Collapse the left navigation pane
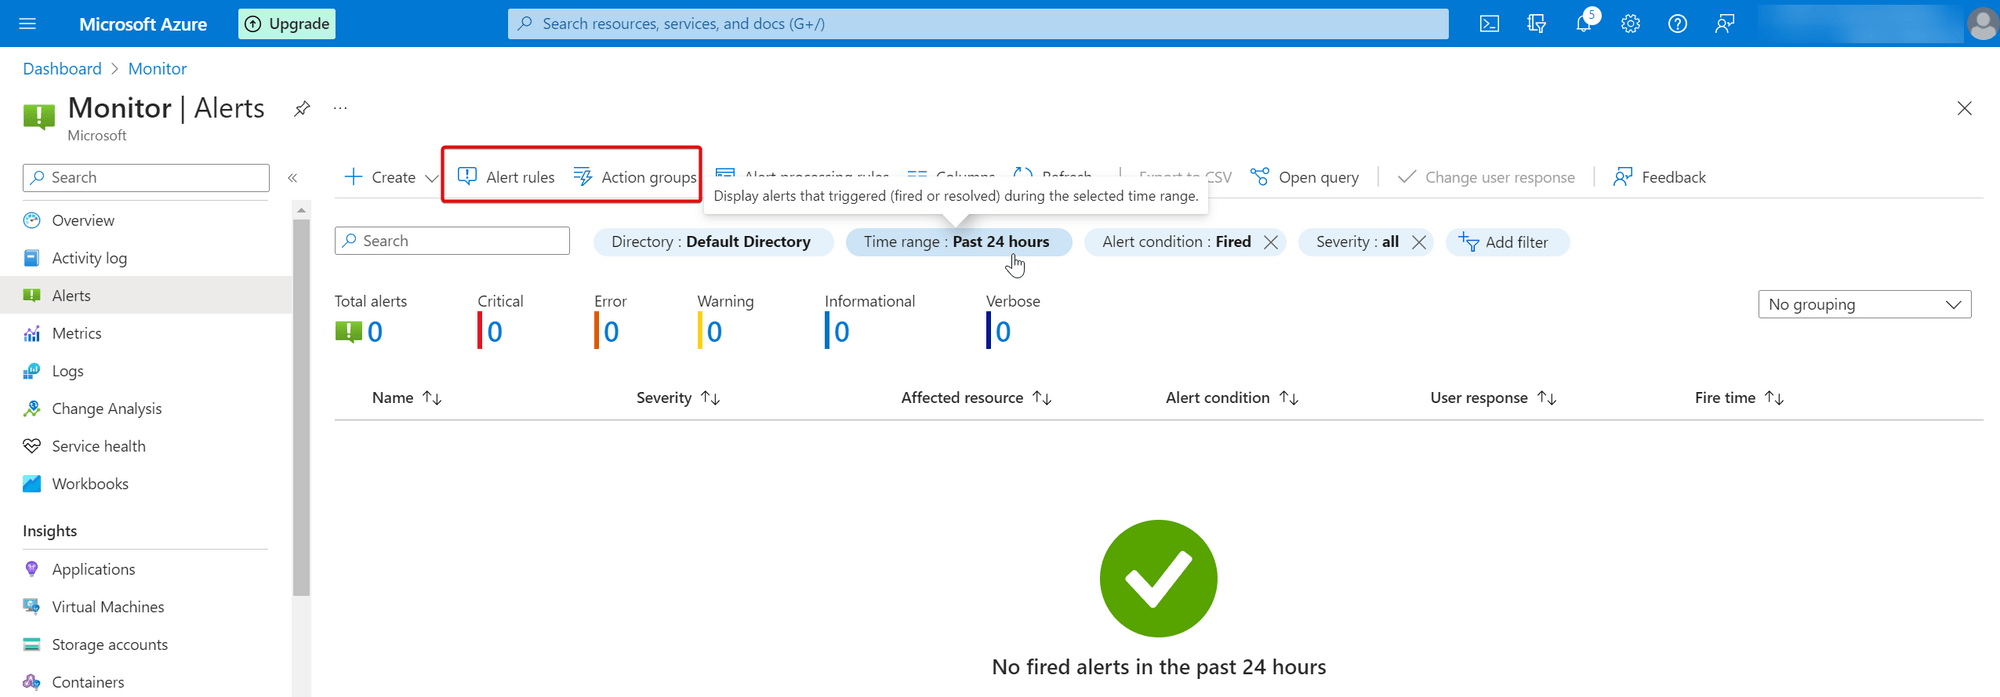 [293, 178]
